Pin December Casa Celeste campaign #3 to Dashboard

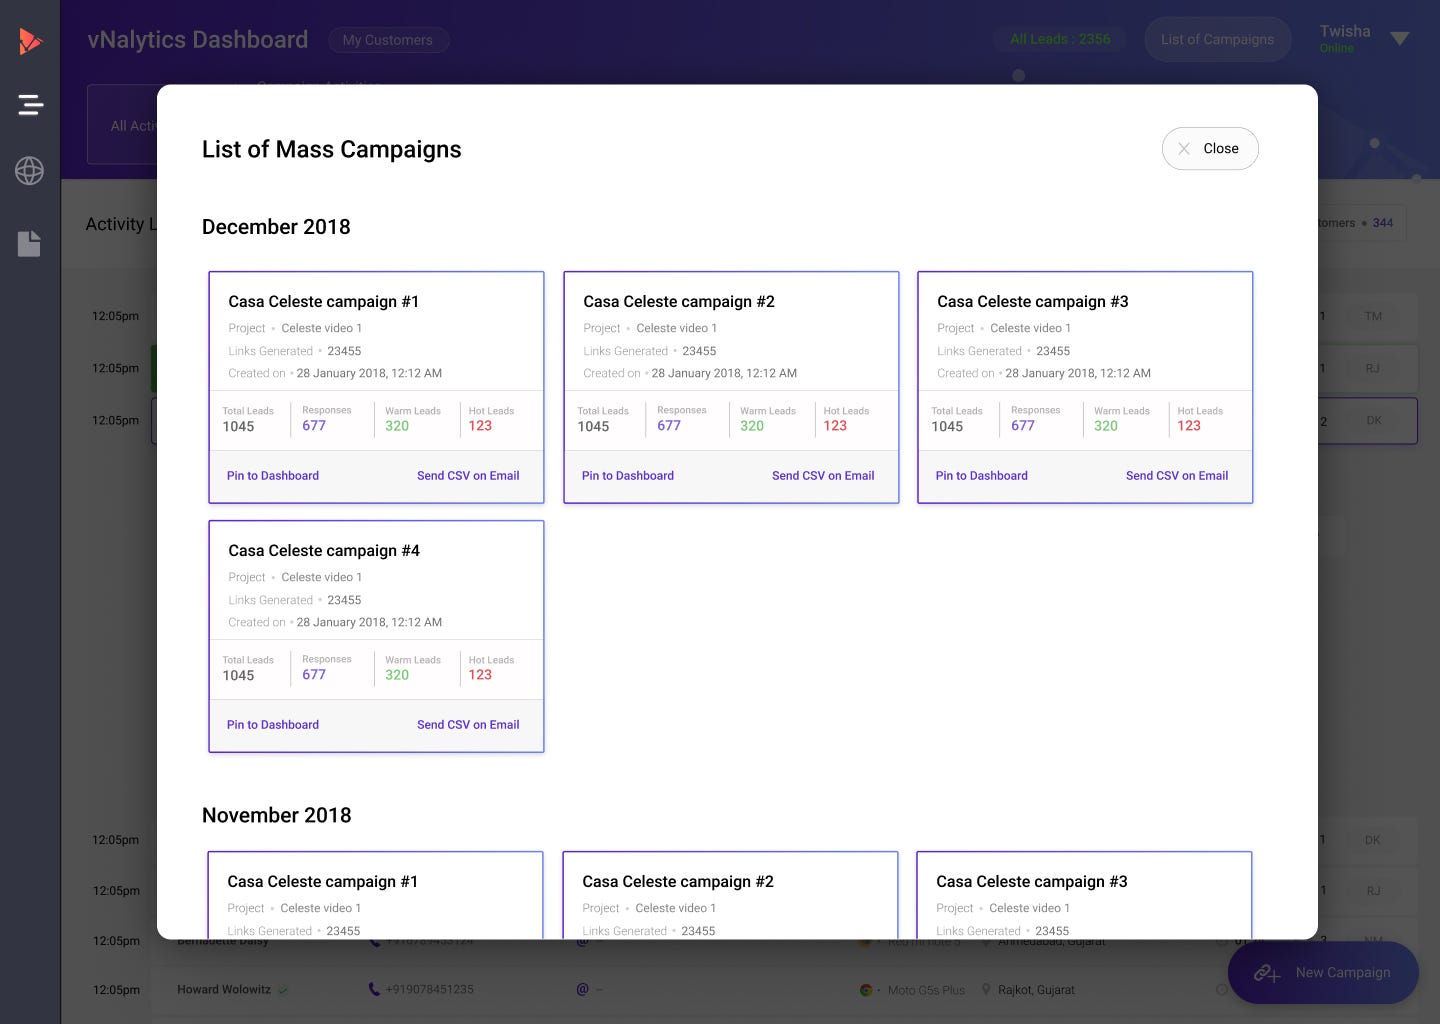point(982,476)
